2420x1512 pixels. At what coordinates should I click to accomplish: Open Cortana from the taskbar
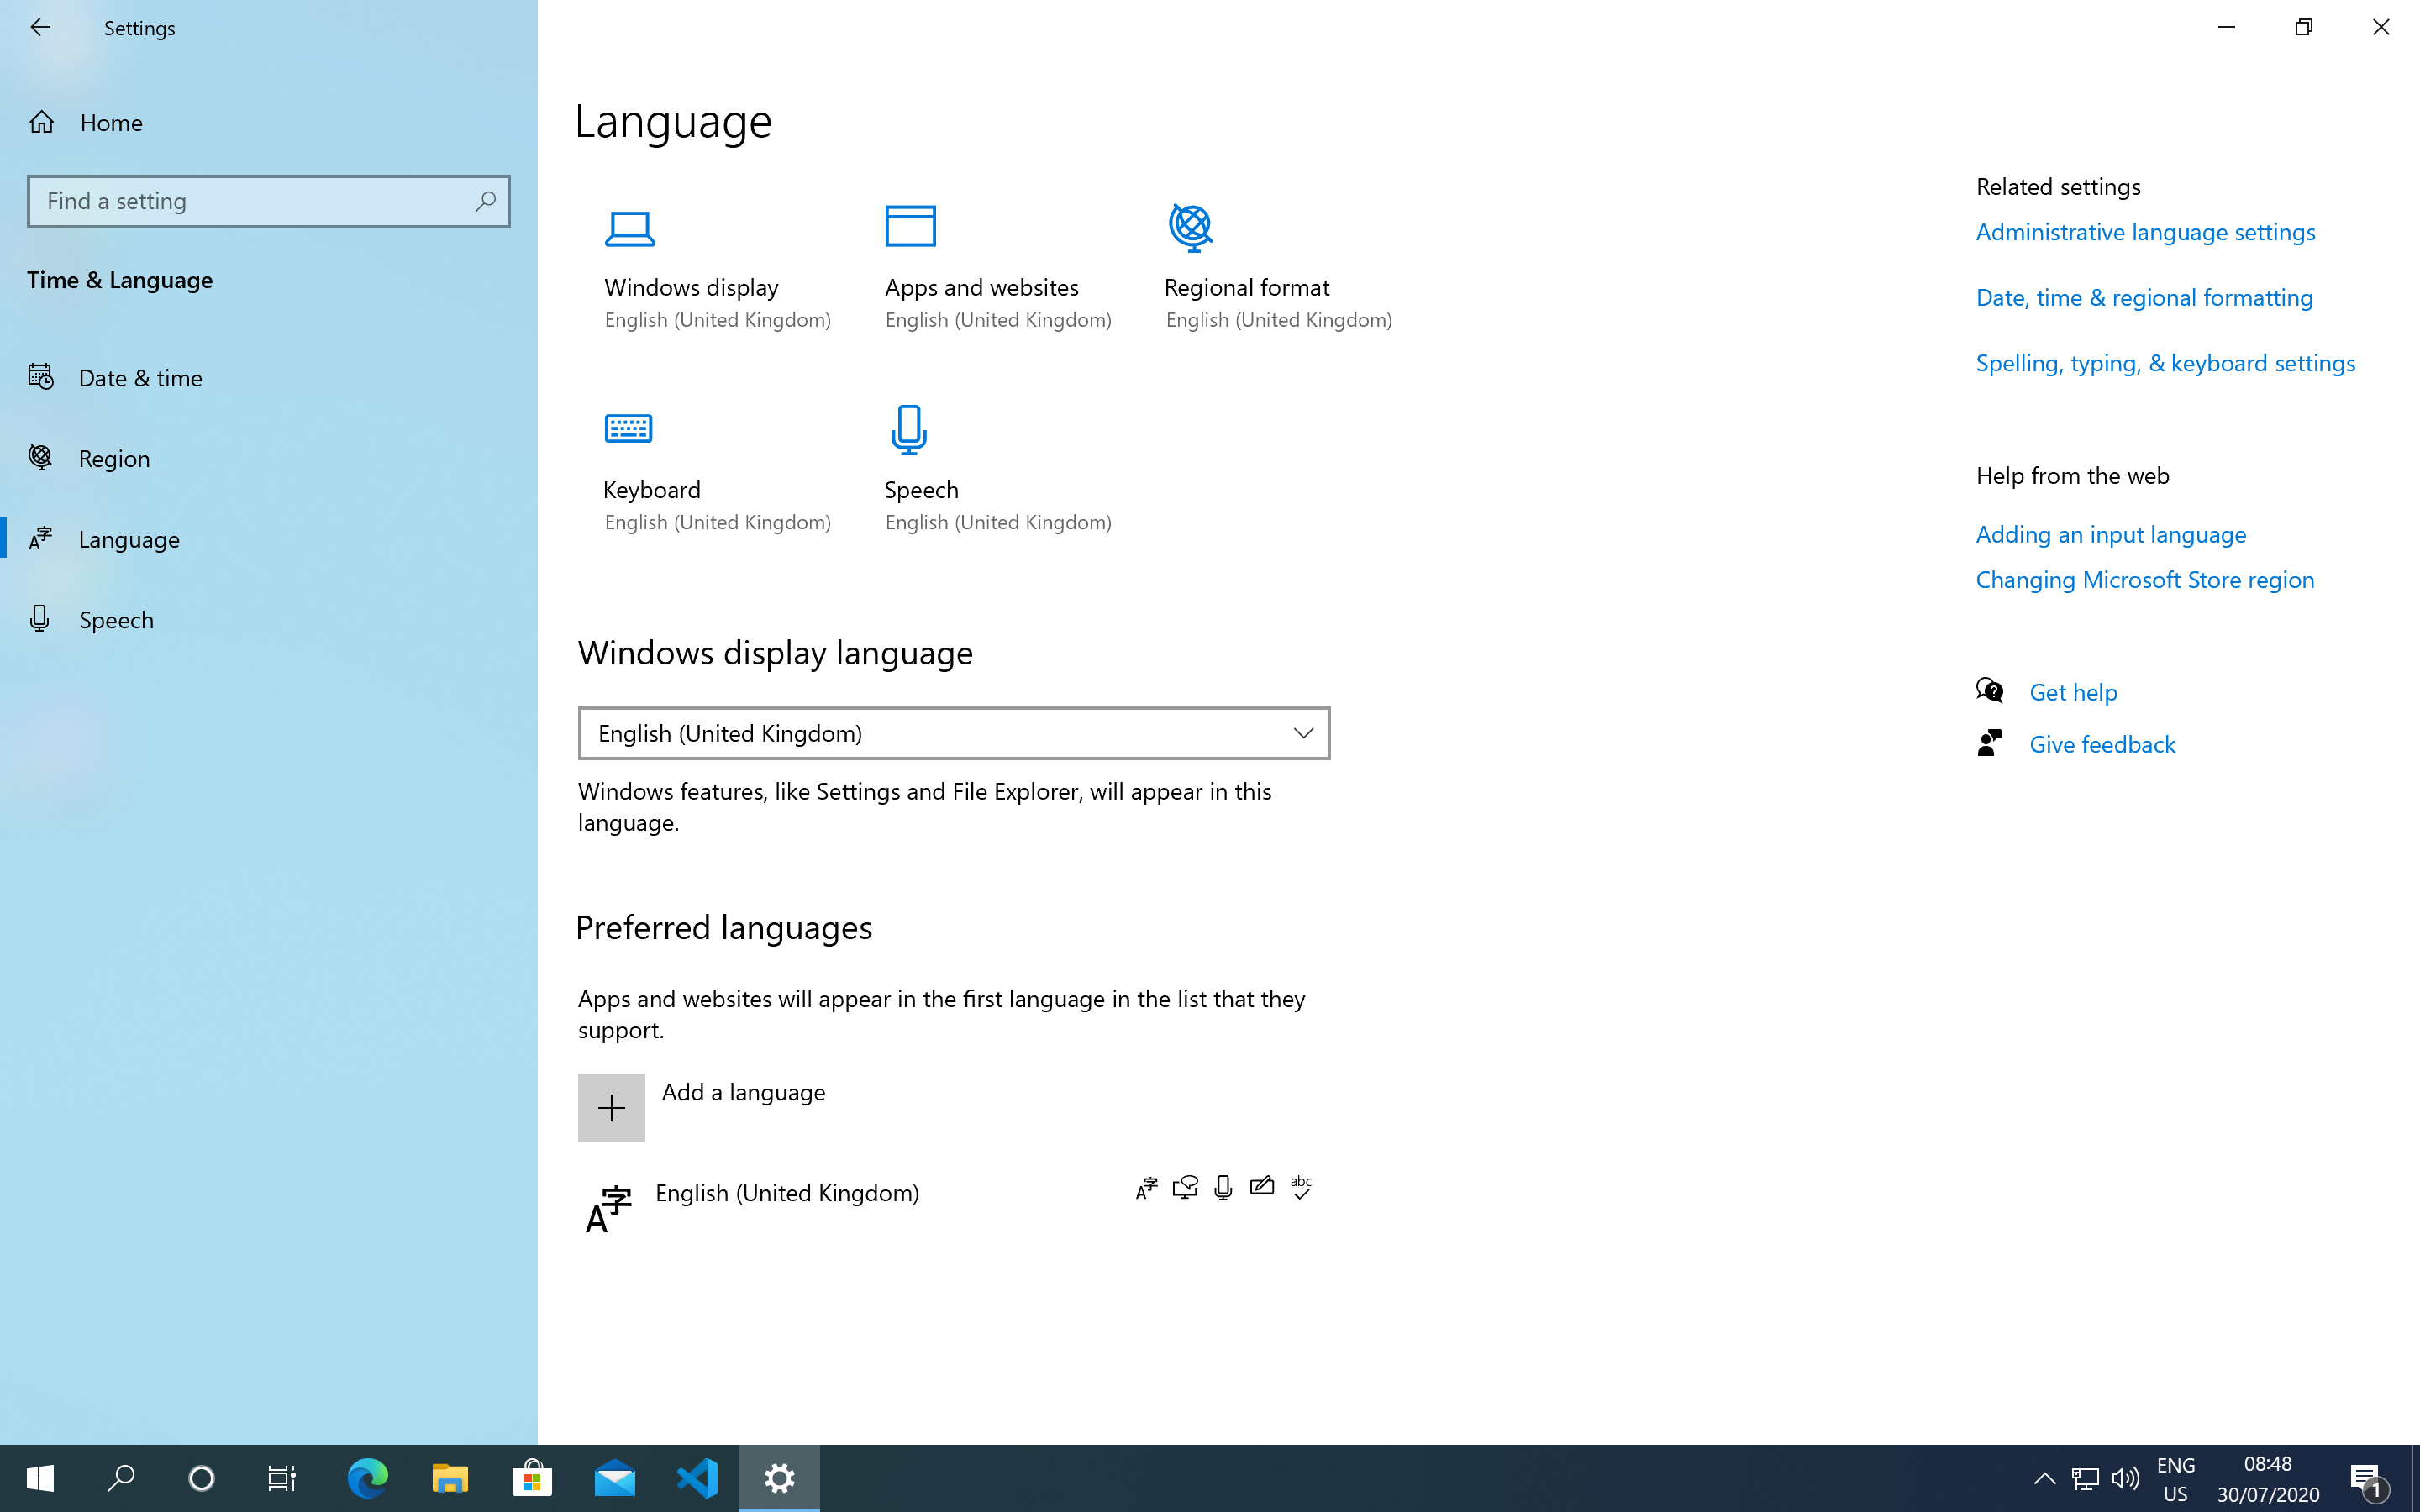pyautogui.click(x=201, y=1478)
